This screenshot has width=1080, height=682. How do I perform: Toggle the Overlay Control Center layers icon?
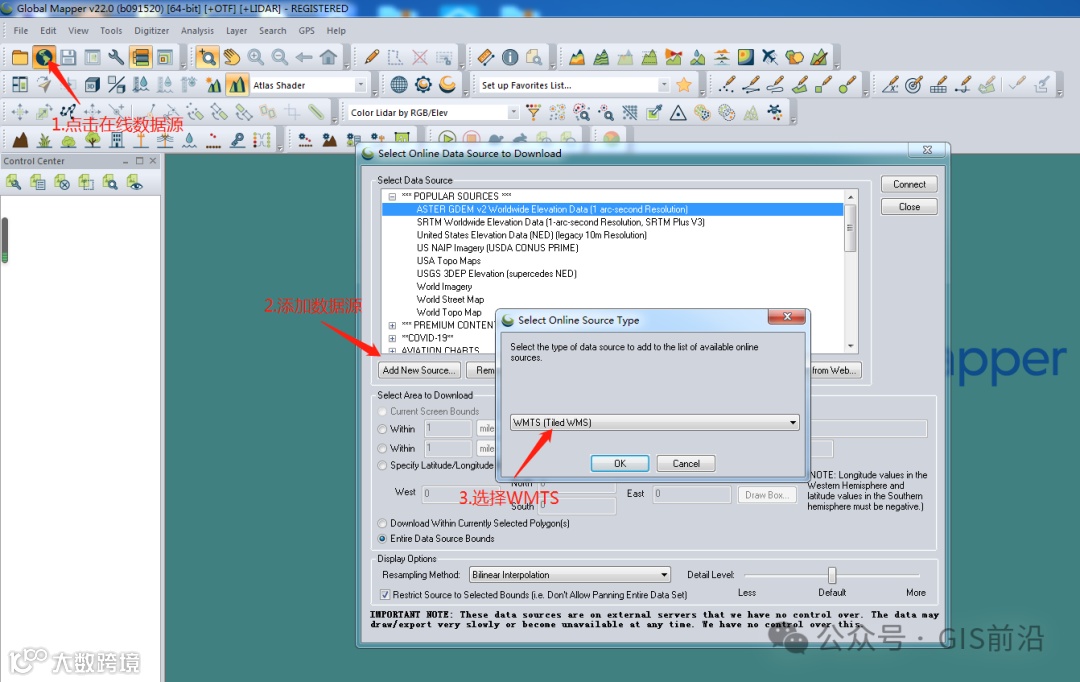pyautogui.click(x=141, y=57)
